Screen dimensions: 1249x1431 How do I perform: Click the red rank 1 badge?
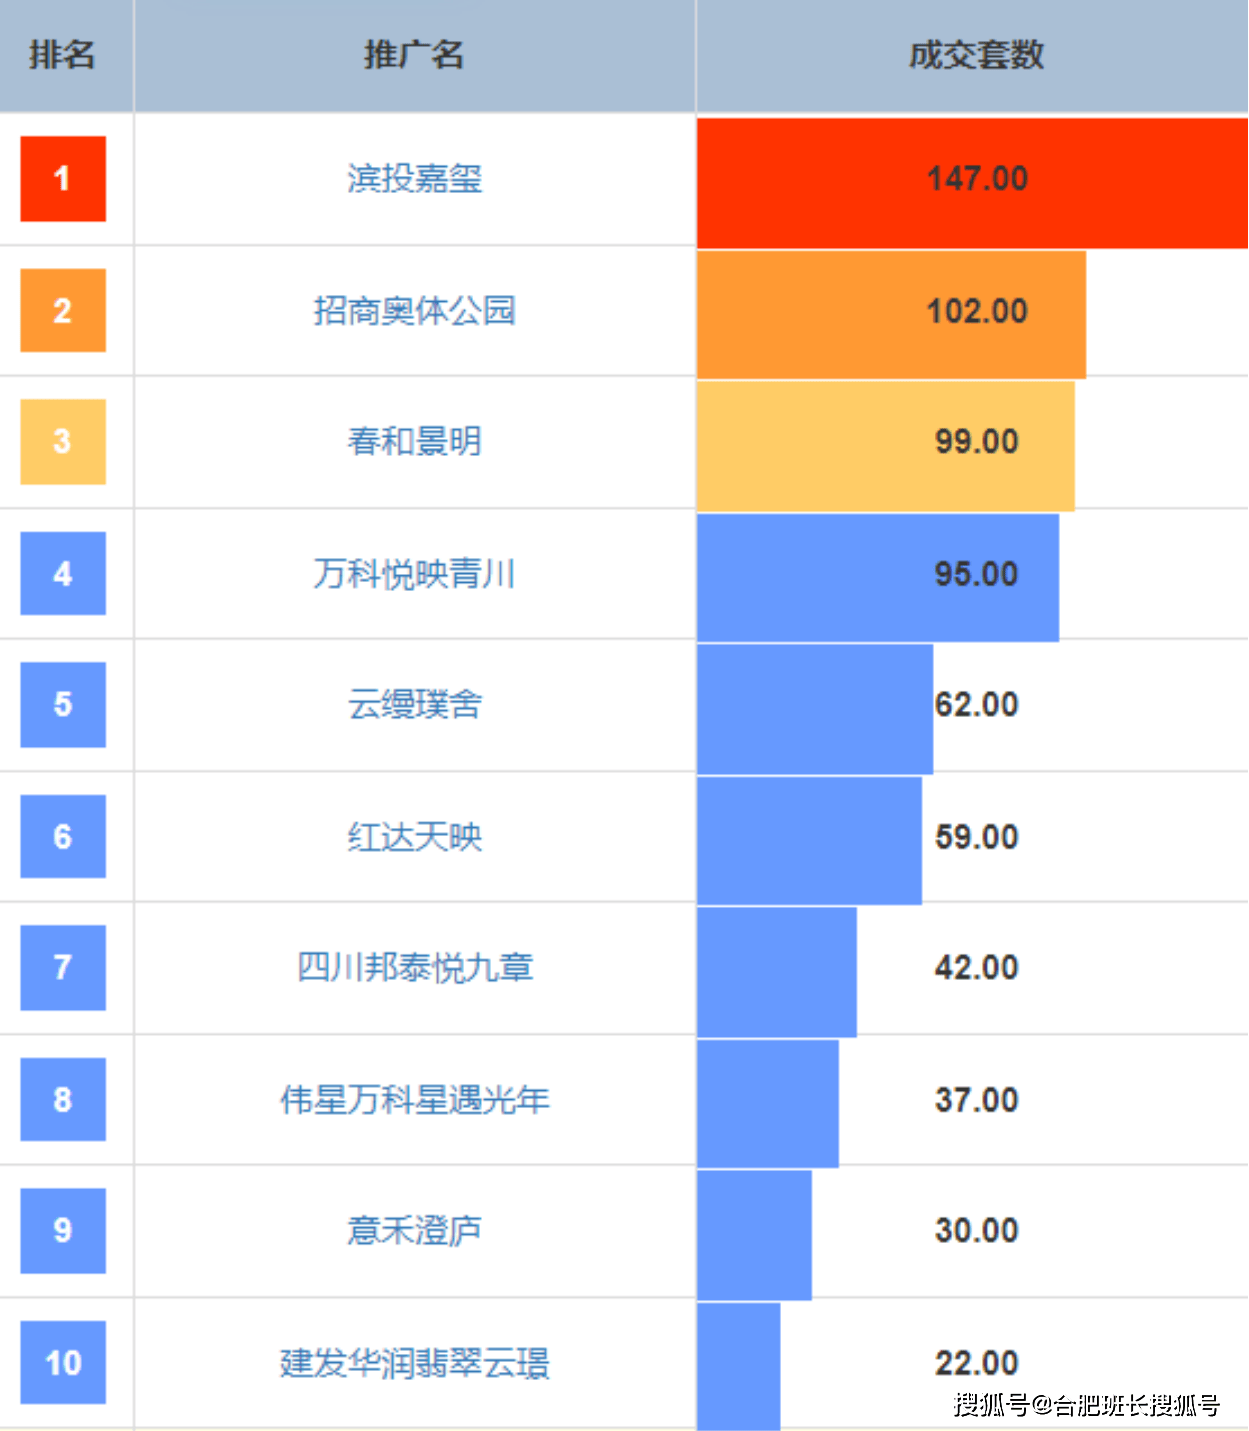point(63,179)
